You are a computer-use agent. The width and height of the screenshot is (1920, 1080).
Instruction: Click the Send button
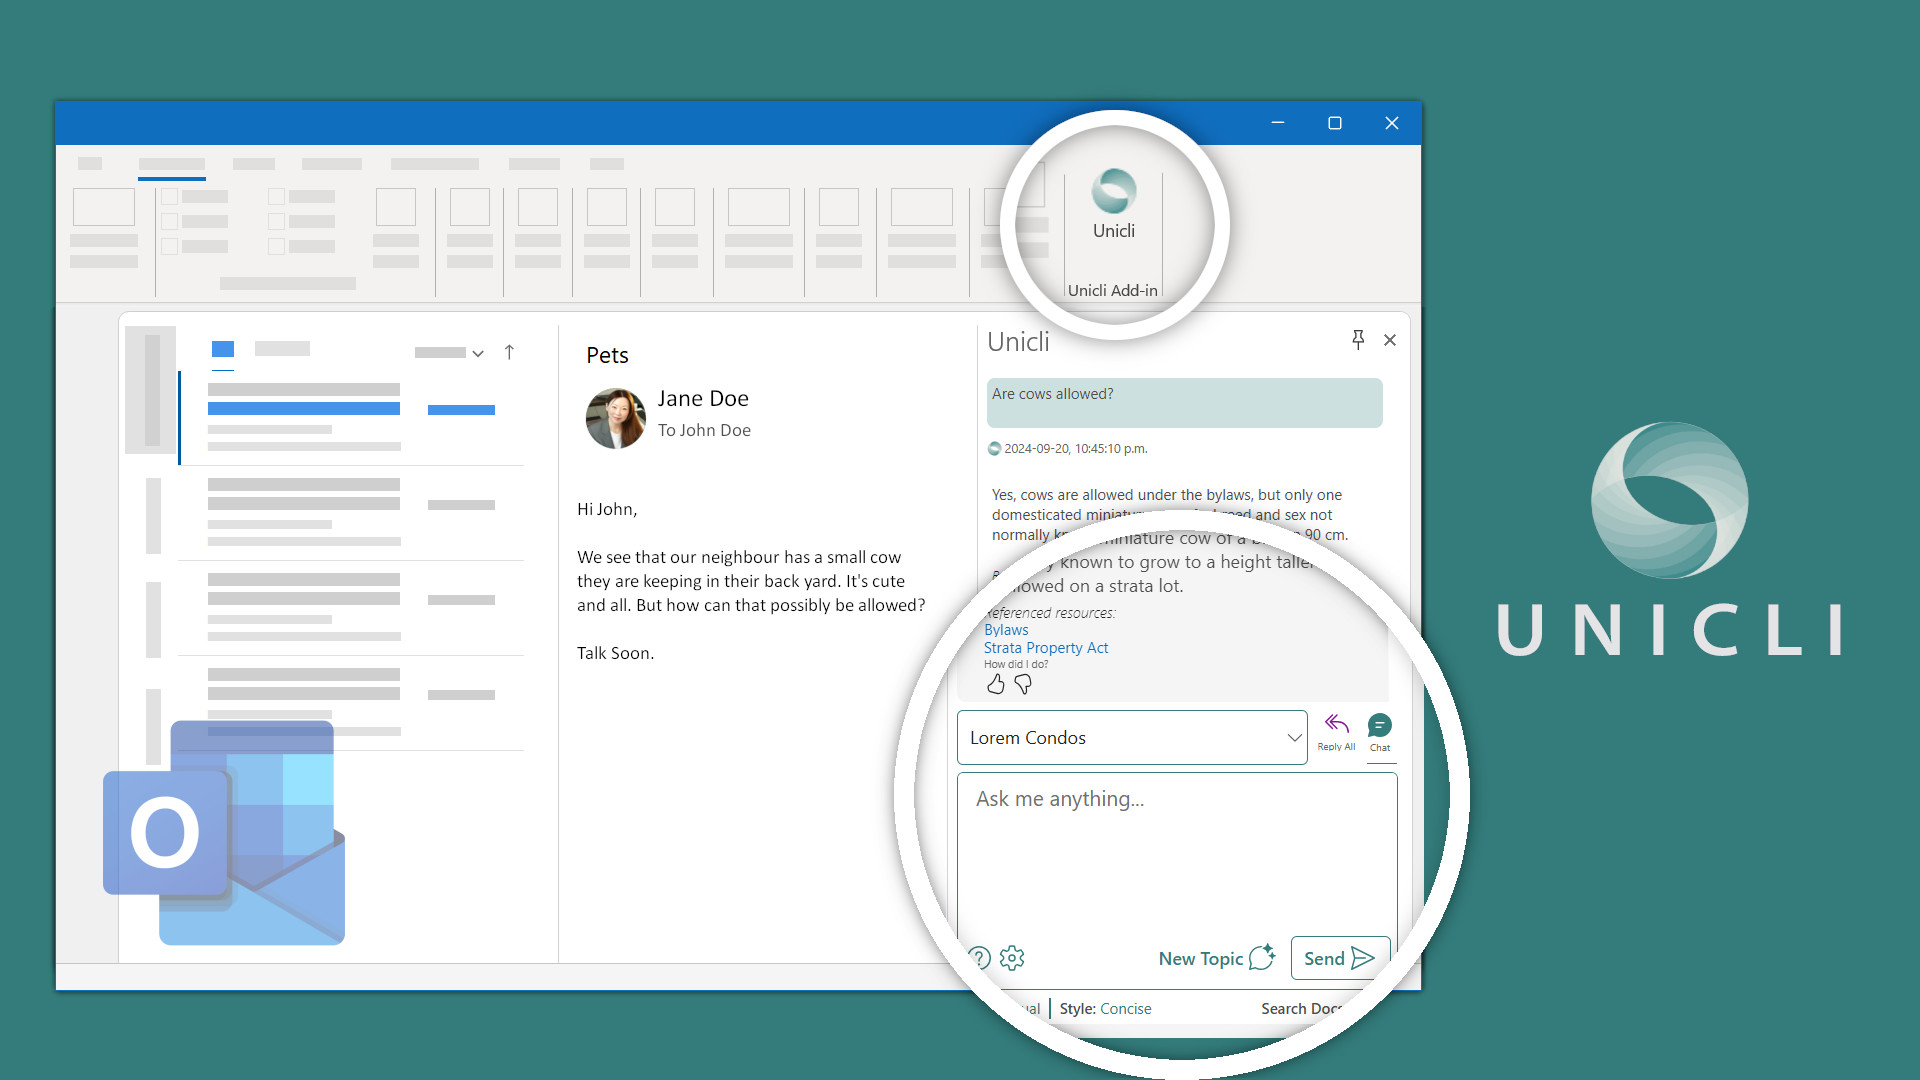1339,958
